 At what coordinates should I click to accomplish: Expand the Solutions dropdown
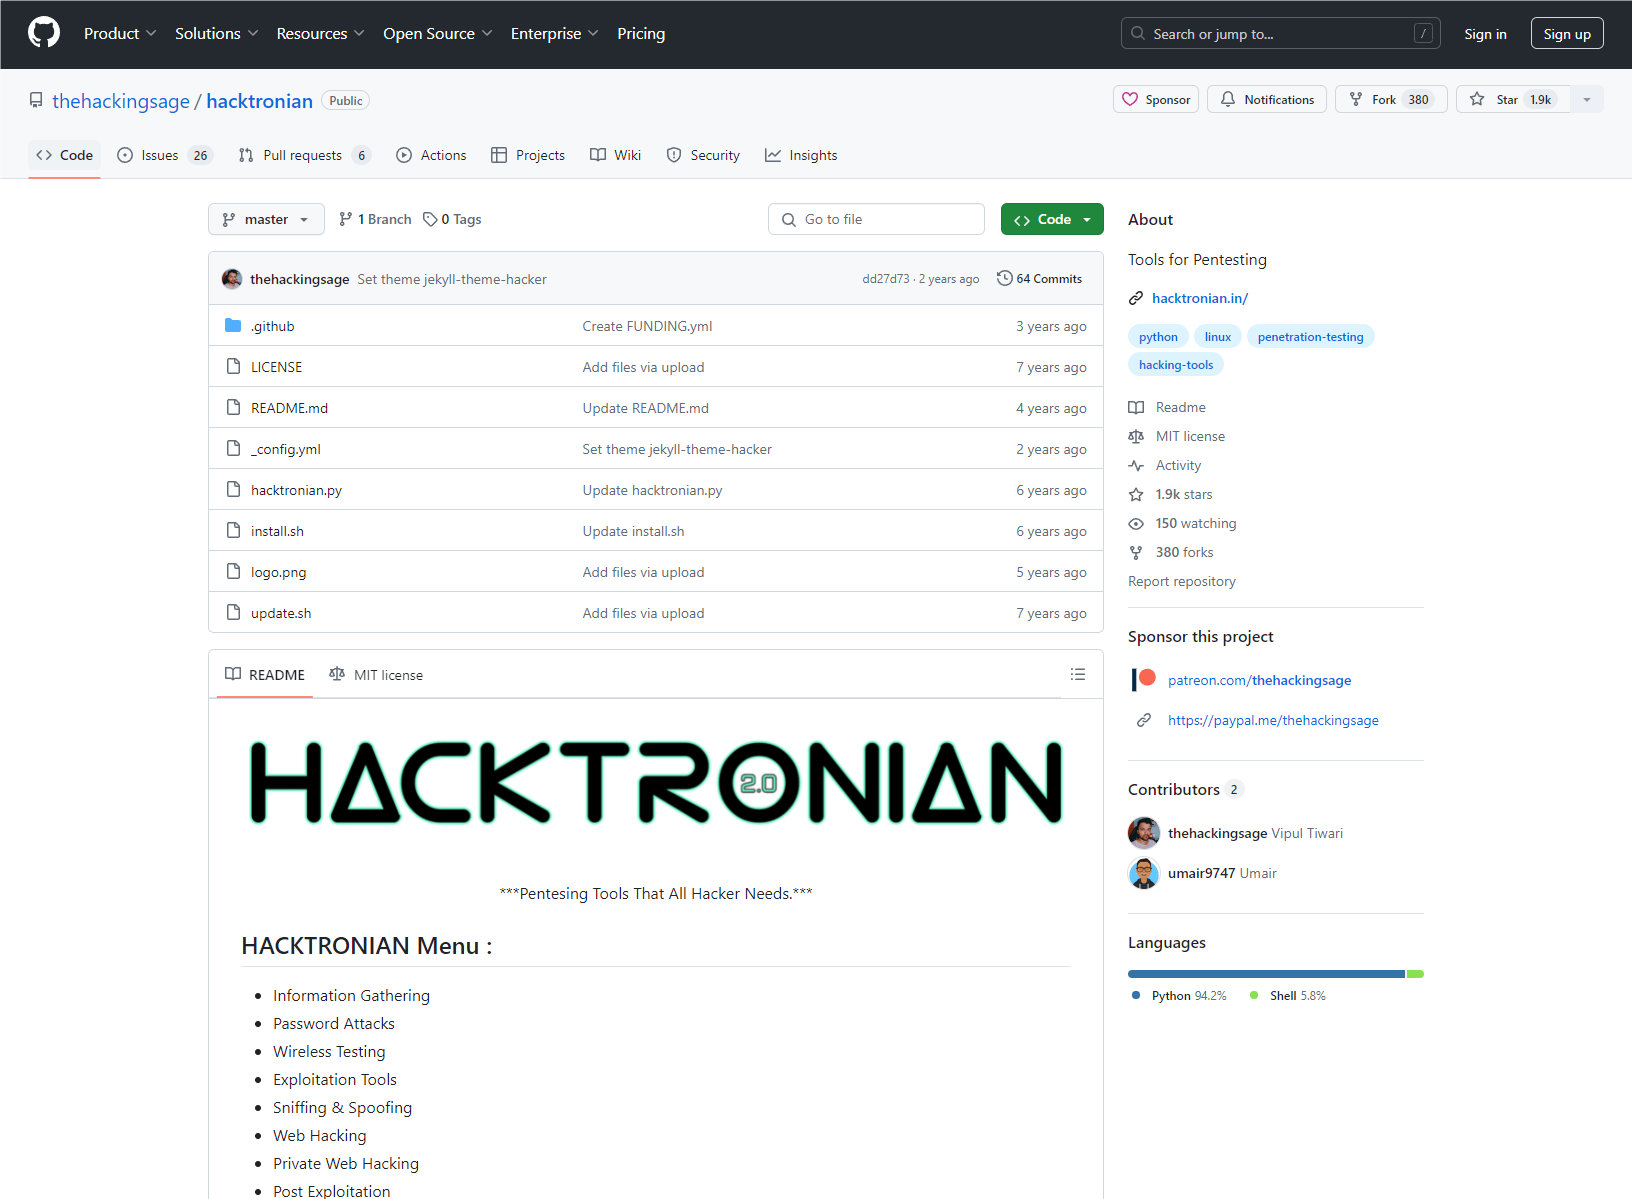217,33
